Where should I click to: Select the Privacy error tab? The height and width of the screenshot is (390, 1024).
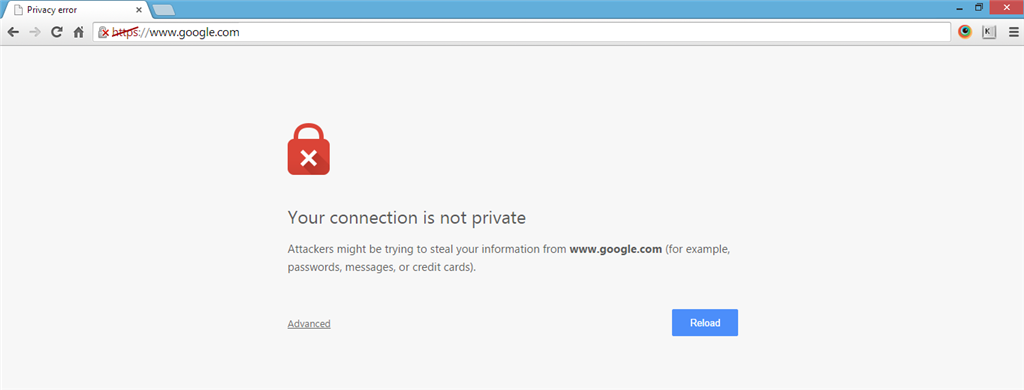pos(76,10)
